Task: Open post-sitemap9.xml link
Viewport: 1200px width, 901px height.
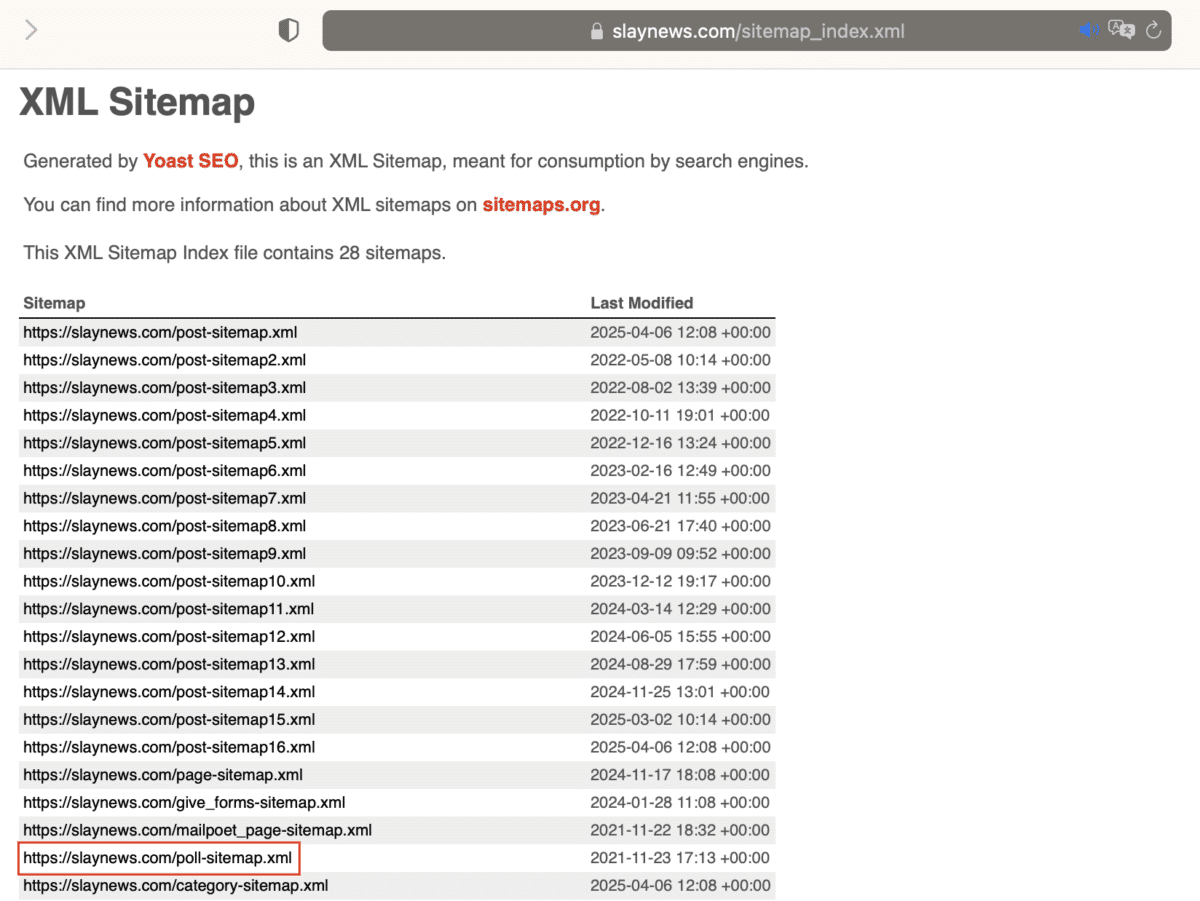Action: pos(165,554)
